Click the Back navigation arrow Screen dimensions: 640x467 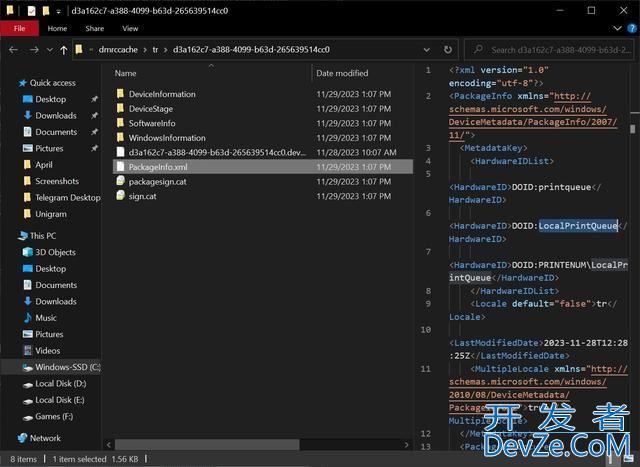point(14,49)
